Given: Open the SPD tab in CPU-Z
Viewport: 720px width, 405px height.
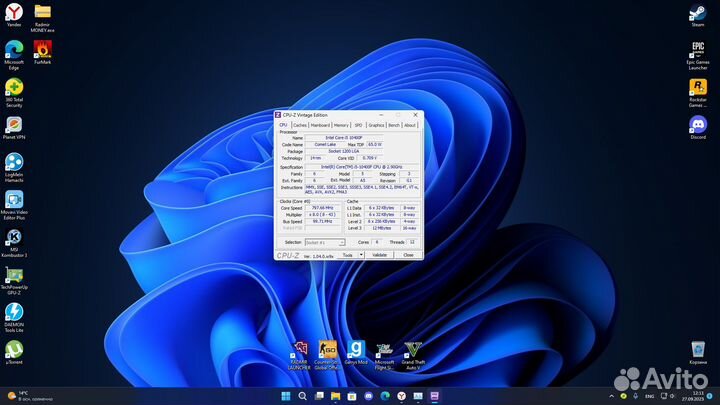Looking at the screenshot, I should pyautogui.click(x=358, y=125).
